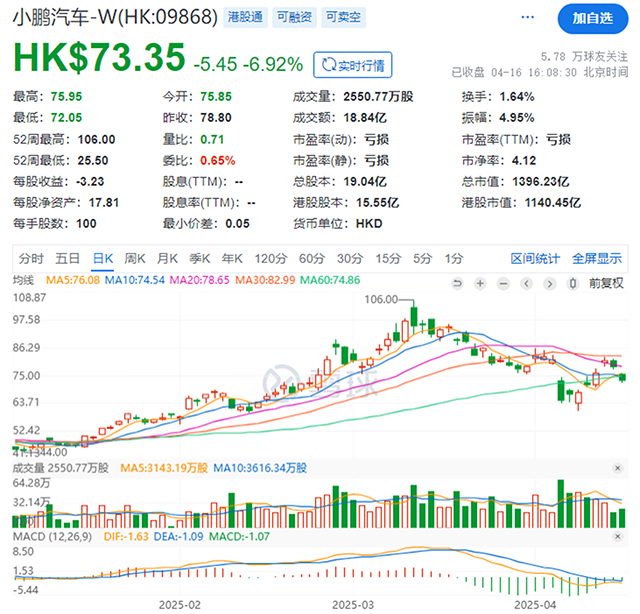640x614 pixels.
Task: Click the 市净率 4.12 value
Action: pyautogui.click(x=524, y=160)
